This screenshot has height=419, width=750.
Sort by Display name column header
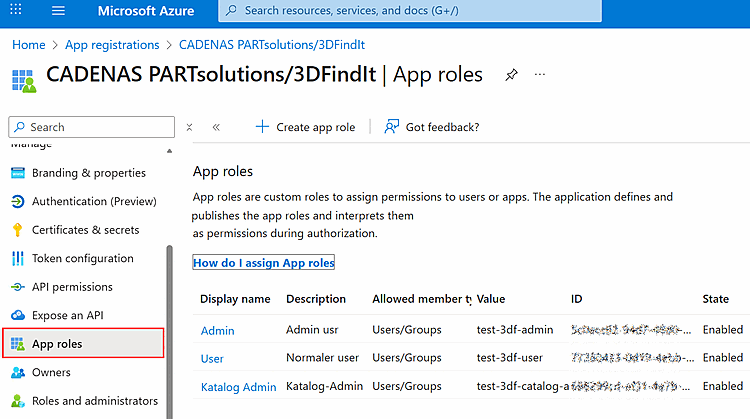[235, 299]
